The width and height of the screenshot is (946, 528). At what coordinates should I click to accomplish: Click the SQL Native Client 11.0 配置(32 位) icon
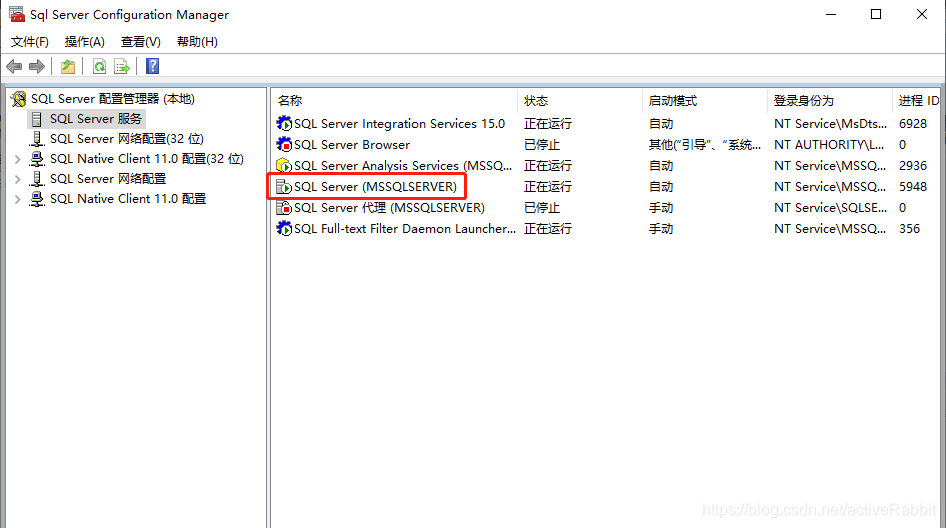(37, 159)
